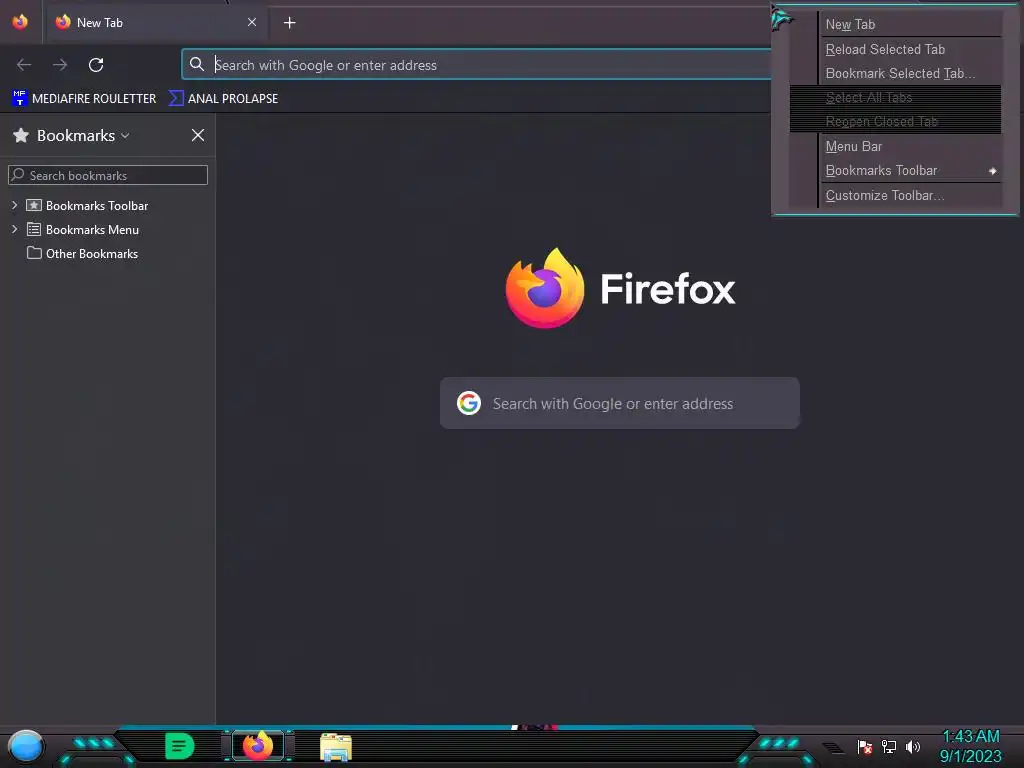Click the New Tab tab's Firefox favicon
Image resolution: width=1024 pixels, height=768 pixels.
tap(63, 22)
